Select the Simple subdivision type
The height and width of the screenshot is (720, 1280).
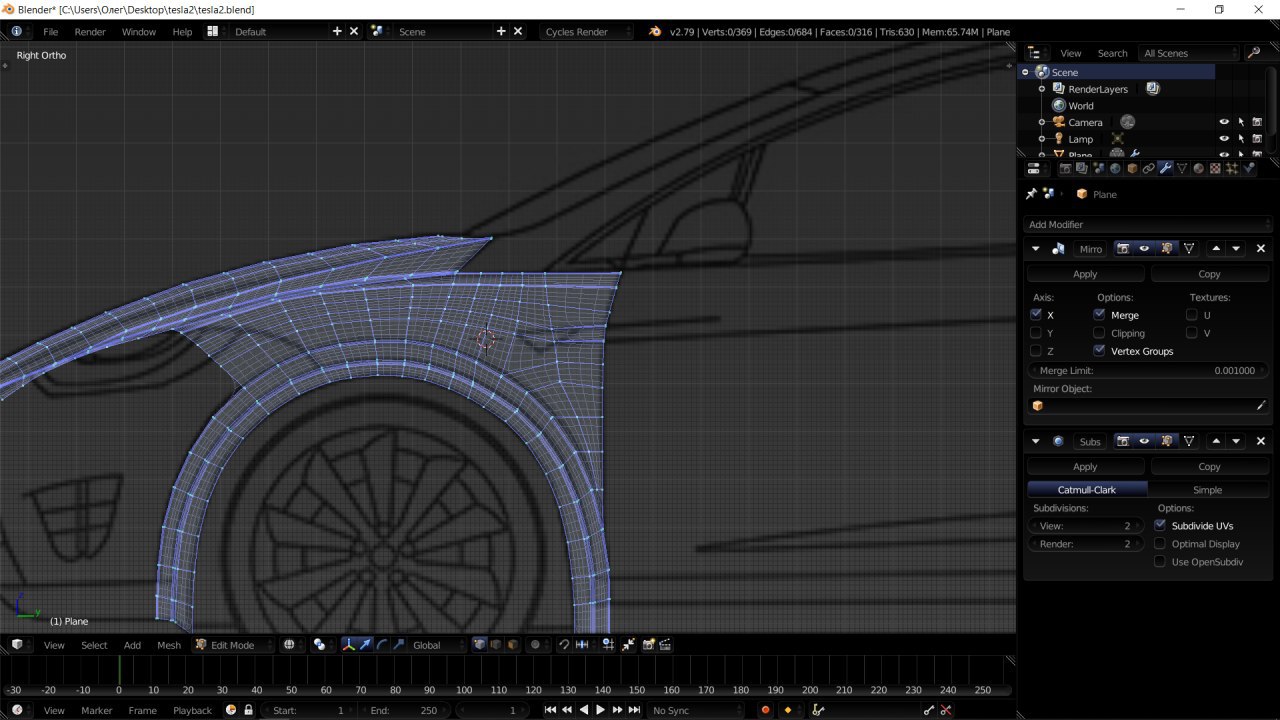click(x=1208, y=489)
